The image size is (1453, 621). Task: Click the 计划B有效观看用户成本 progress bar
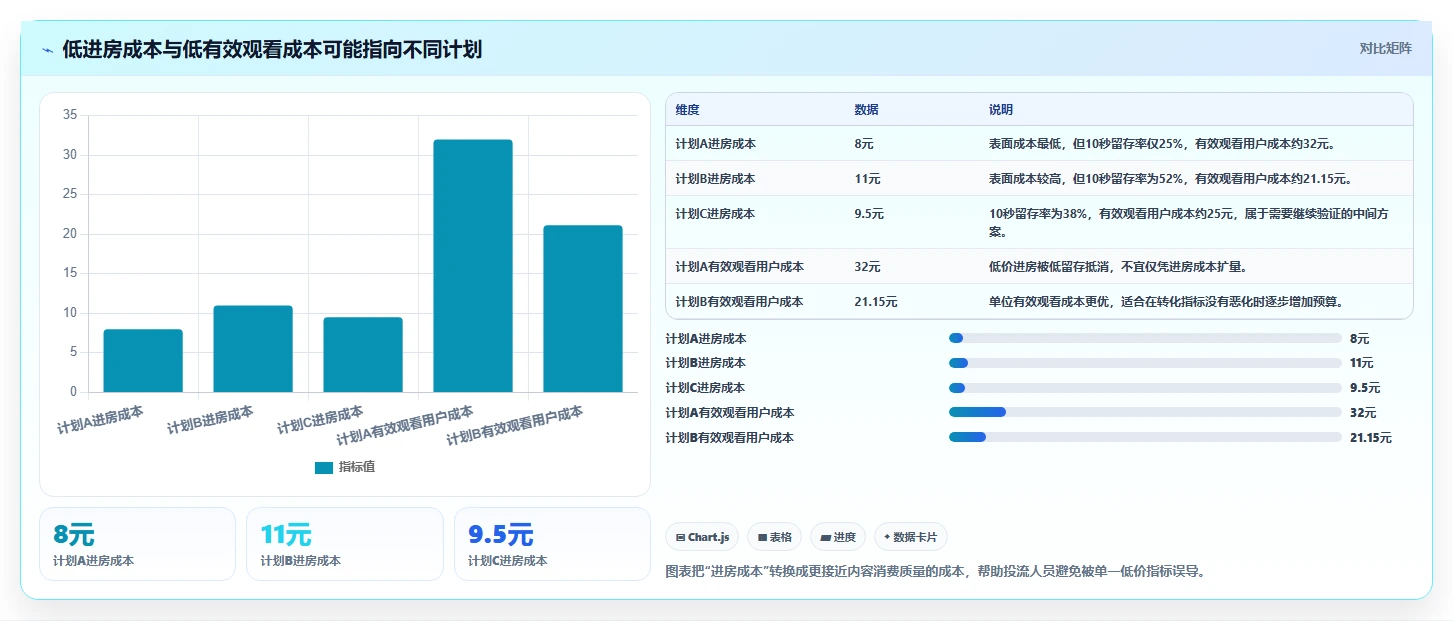[x=1145, y=437]
